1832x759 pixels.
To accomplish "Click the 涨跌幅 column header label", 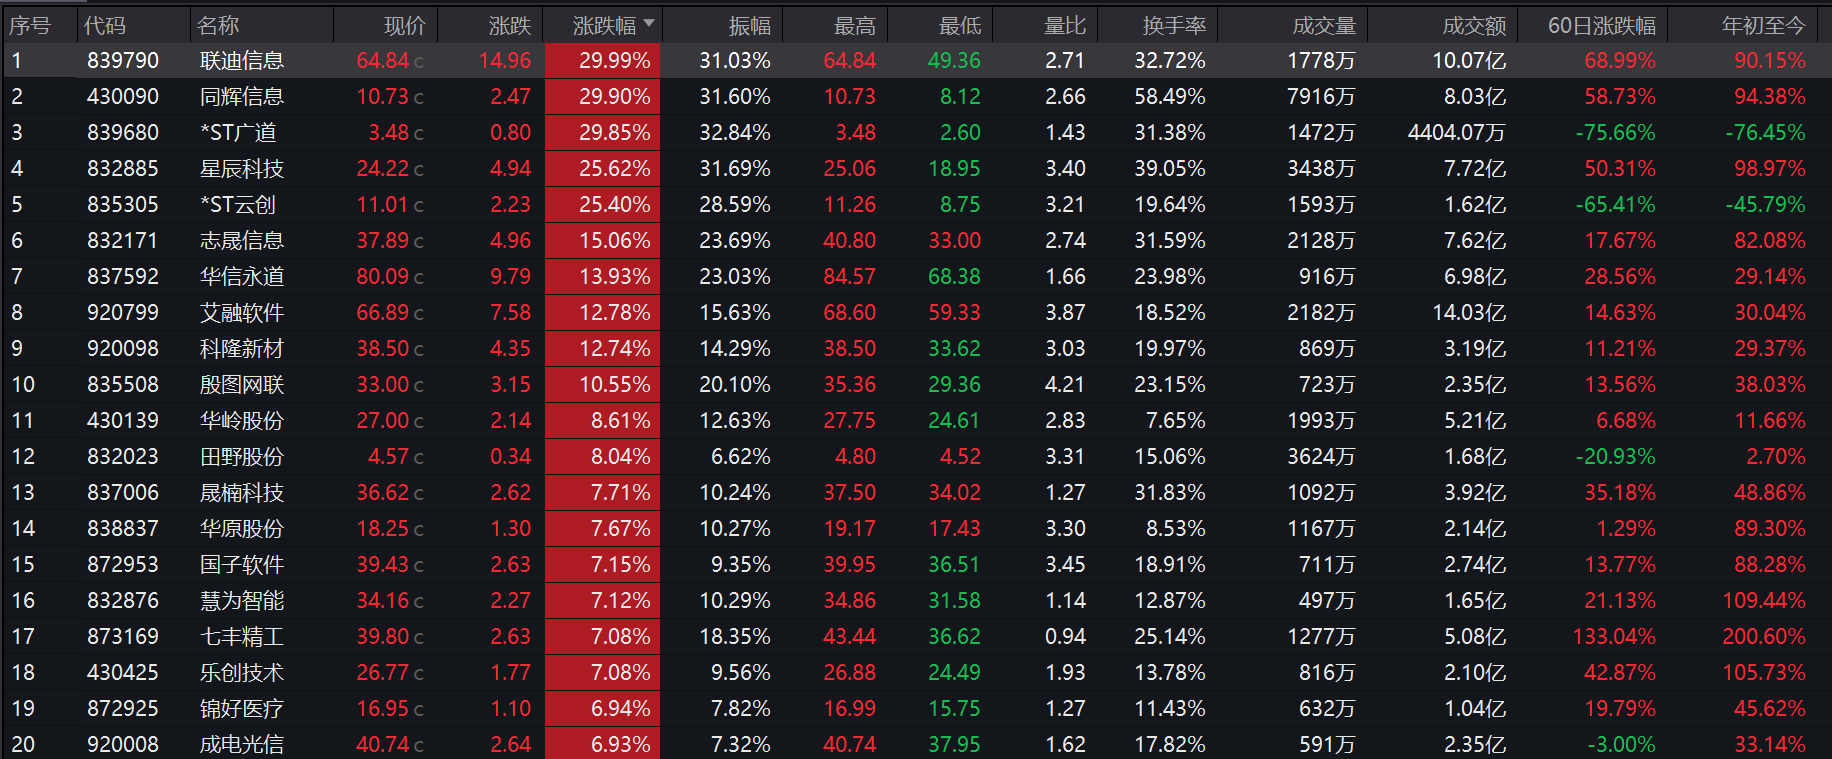I will coord(605,26).
